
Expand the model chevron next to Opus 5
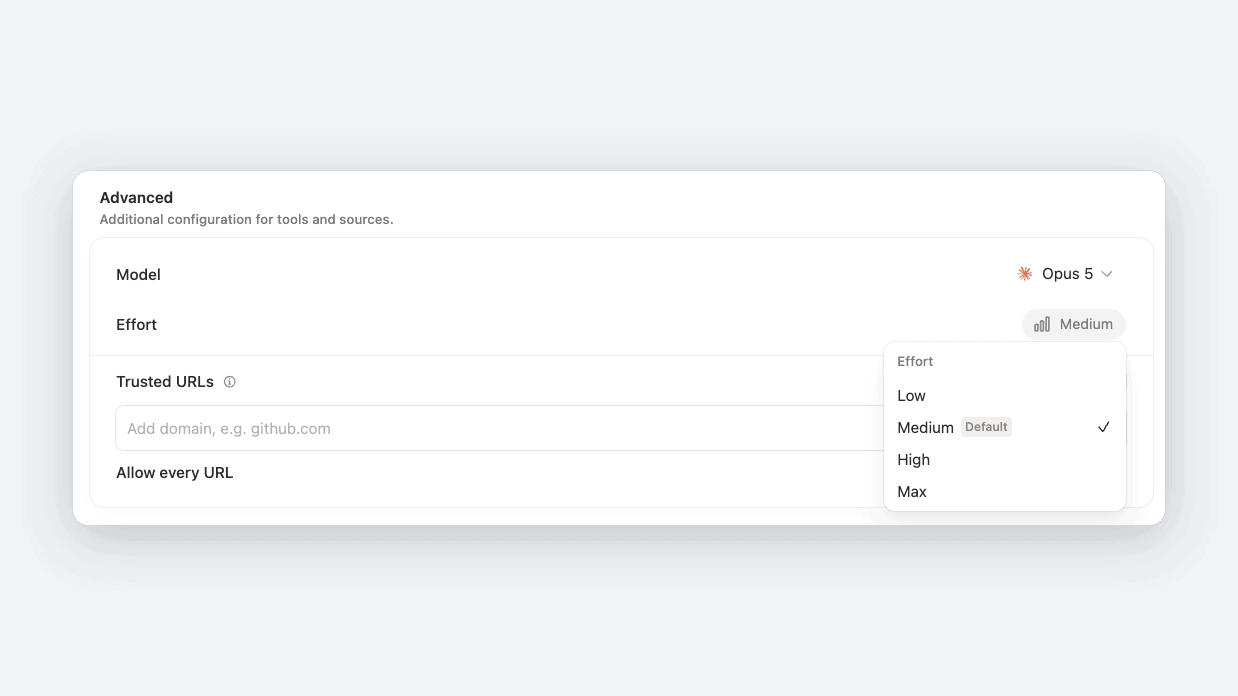pos(1107,274)
